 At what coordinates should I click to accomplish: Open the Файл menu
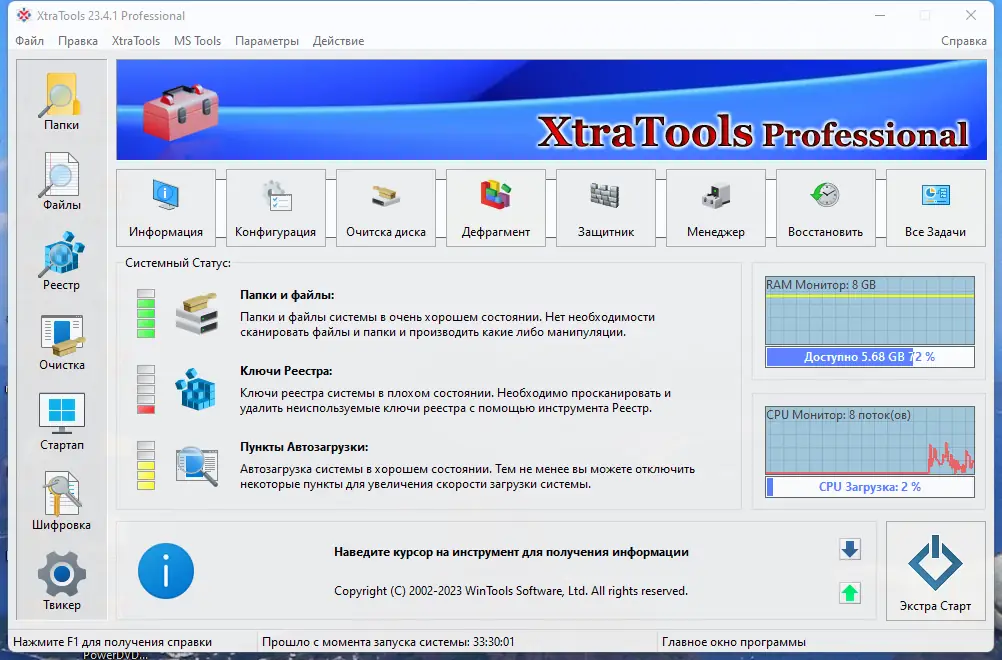[x=29, y=41]
